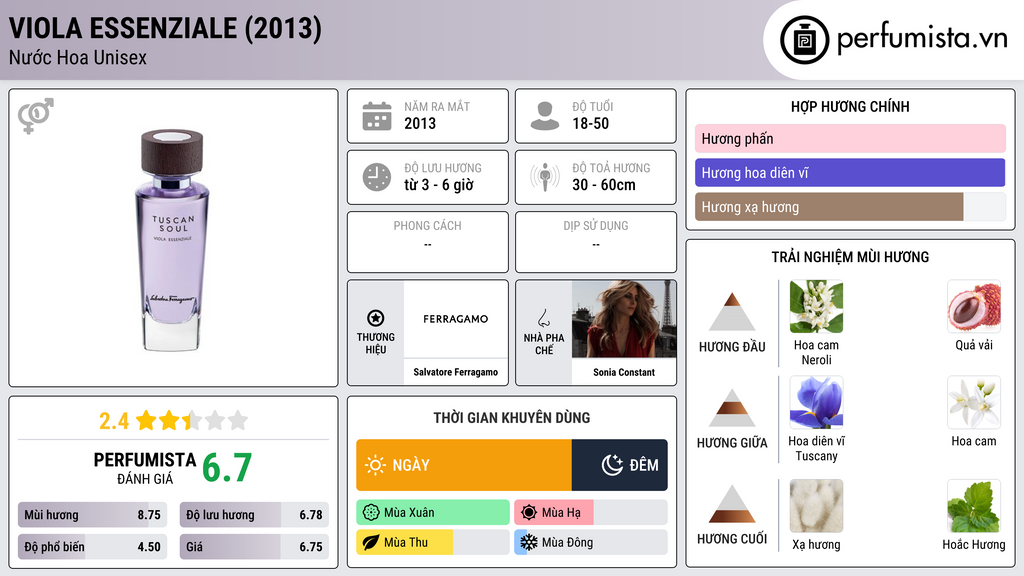Click the sun icon in the Ngày bar
1024x576 pixels.
pos(375,465)
